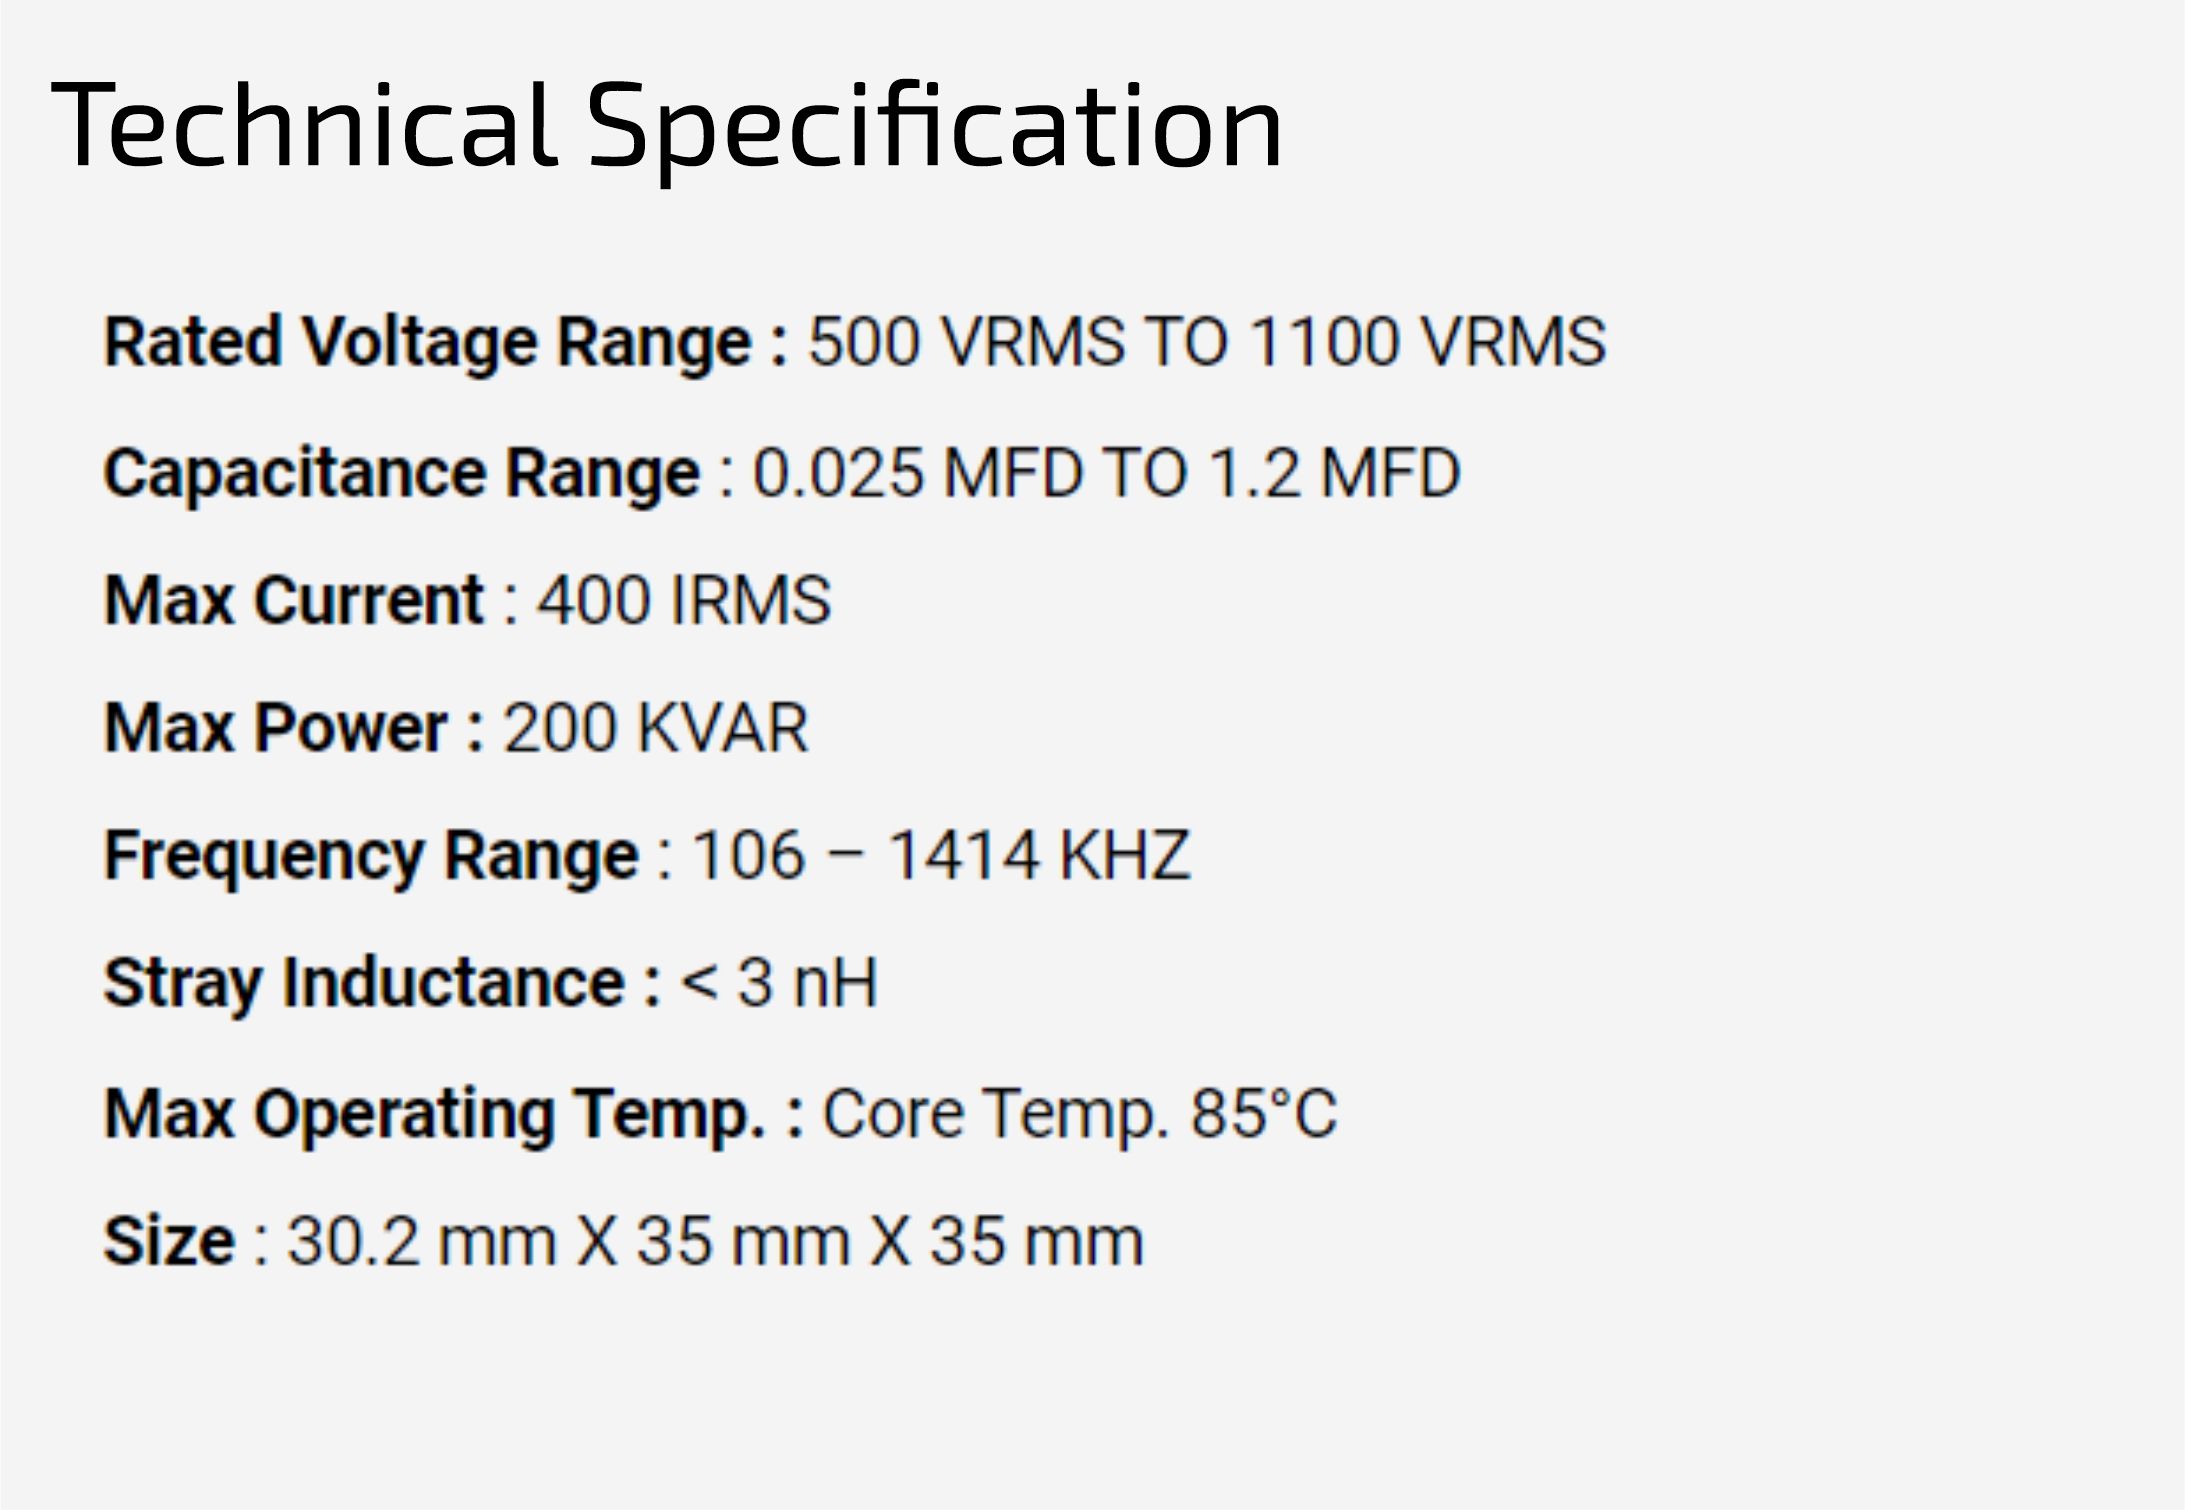Select the 400 IRMS value
This screenshot has width=2185, height=1510.
(685, 600)
